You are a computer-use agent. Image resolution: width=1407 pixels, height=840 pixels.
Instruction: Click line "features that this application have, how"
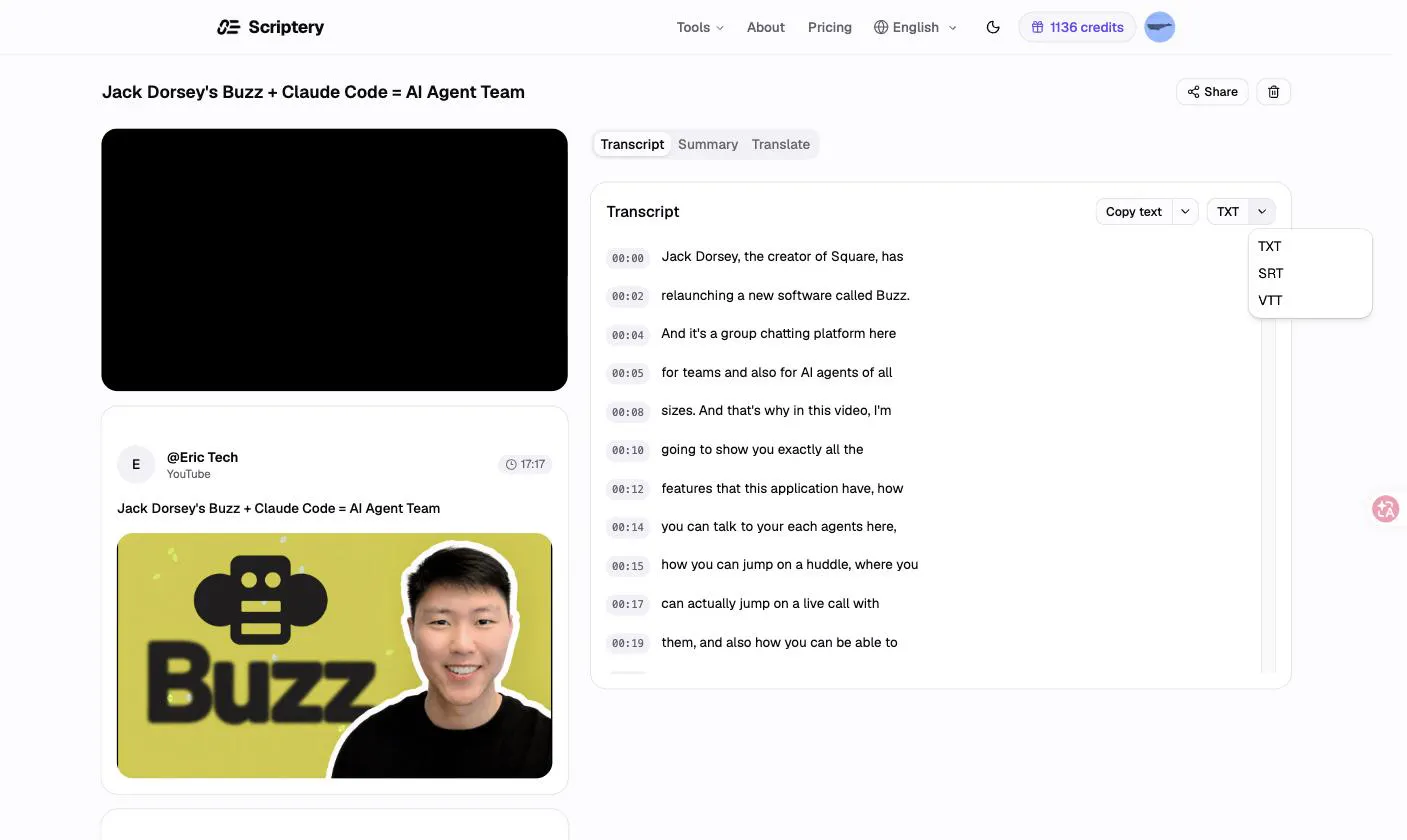[x=782, y=488]
